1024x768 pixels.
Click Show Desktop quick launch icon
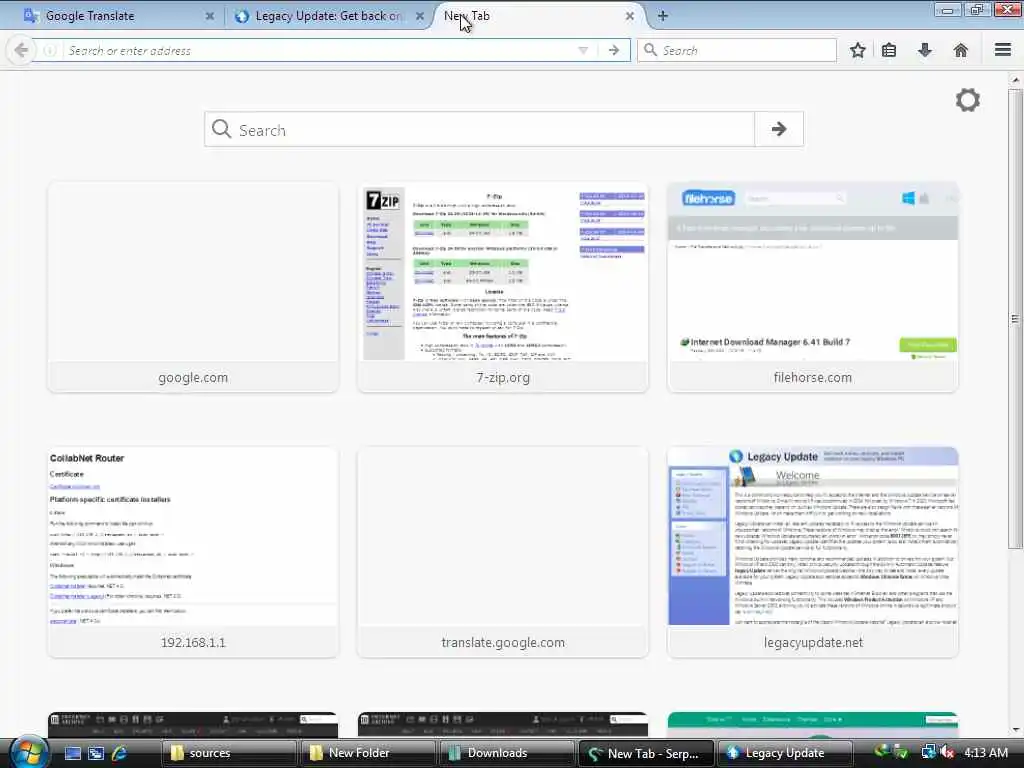(72, 753)
